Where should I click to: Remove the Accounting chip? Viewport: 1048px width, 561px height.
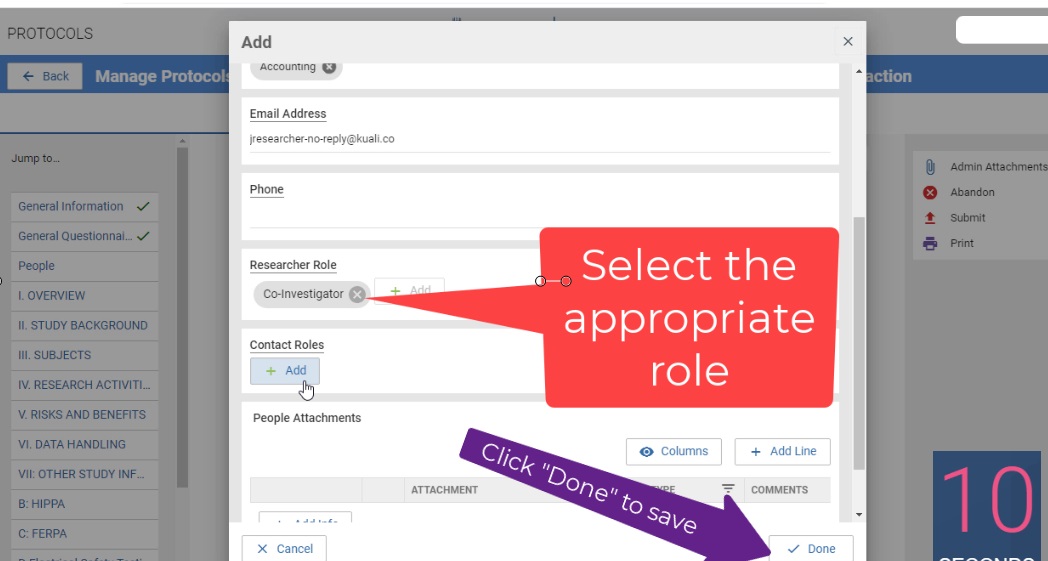click(x=329, y=68)
